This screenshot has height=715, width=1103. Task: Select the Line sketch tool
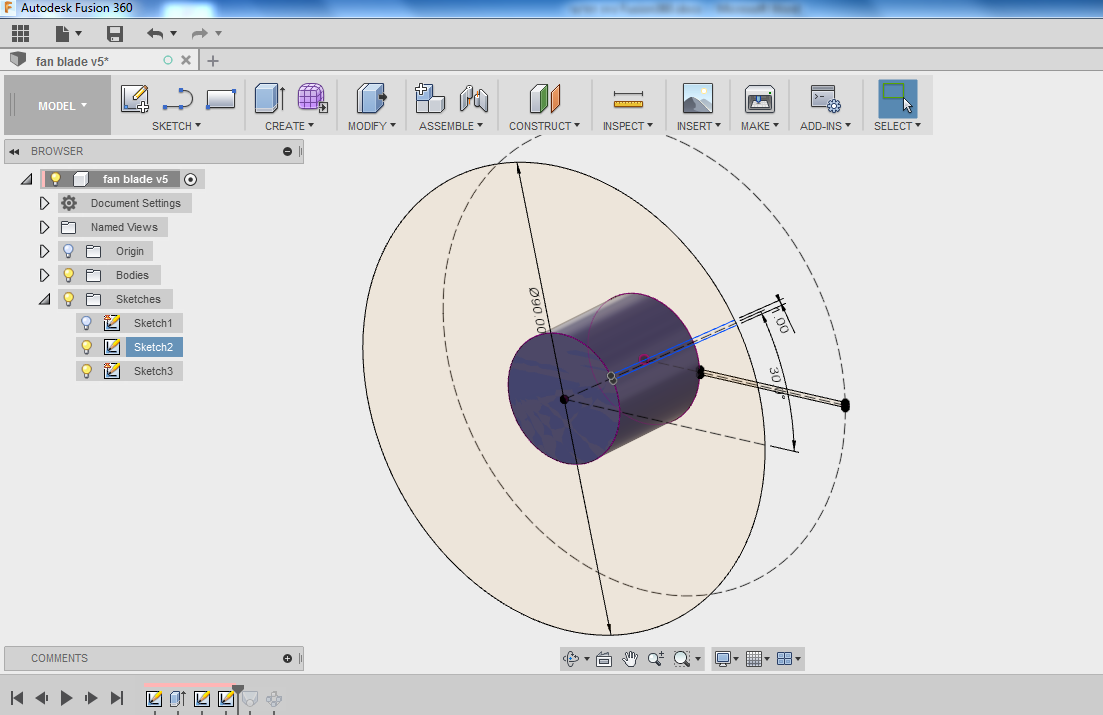[x=178, y=99]
